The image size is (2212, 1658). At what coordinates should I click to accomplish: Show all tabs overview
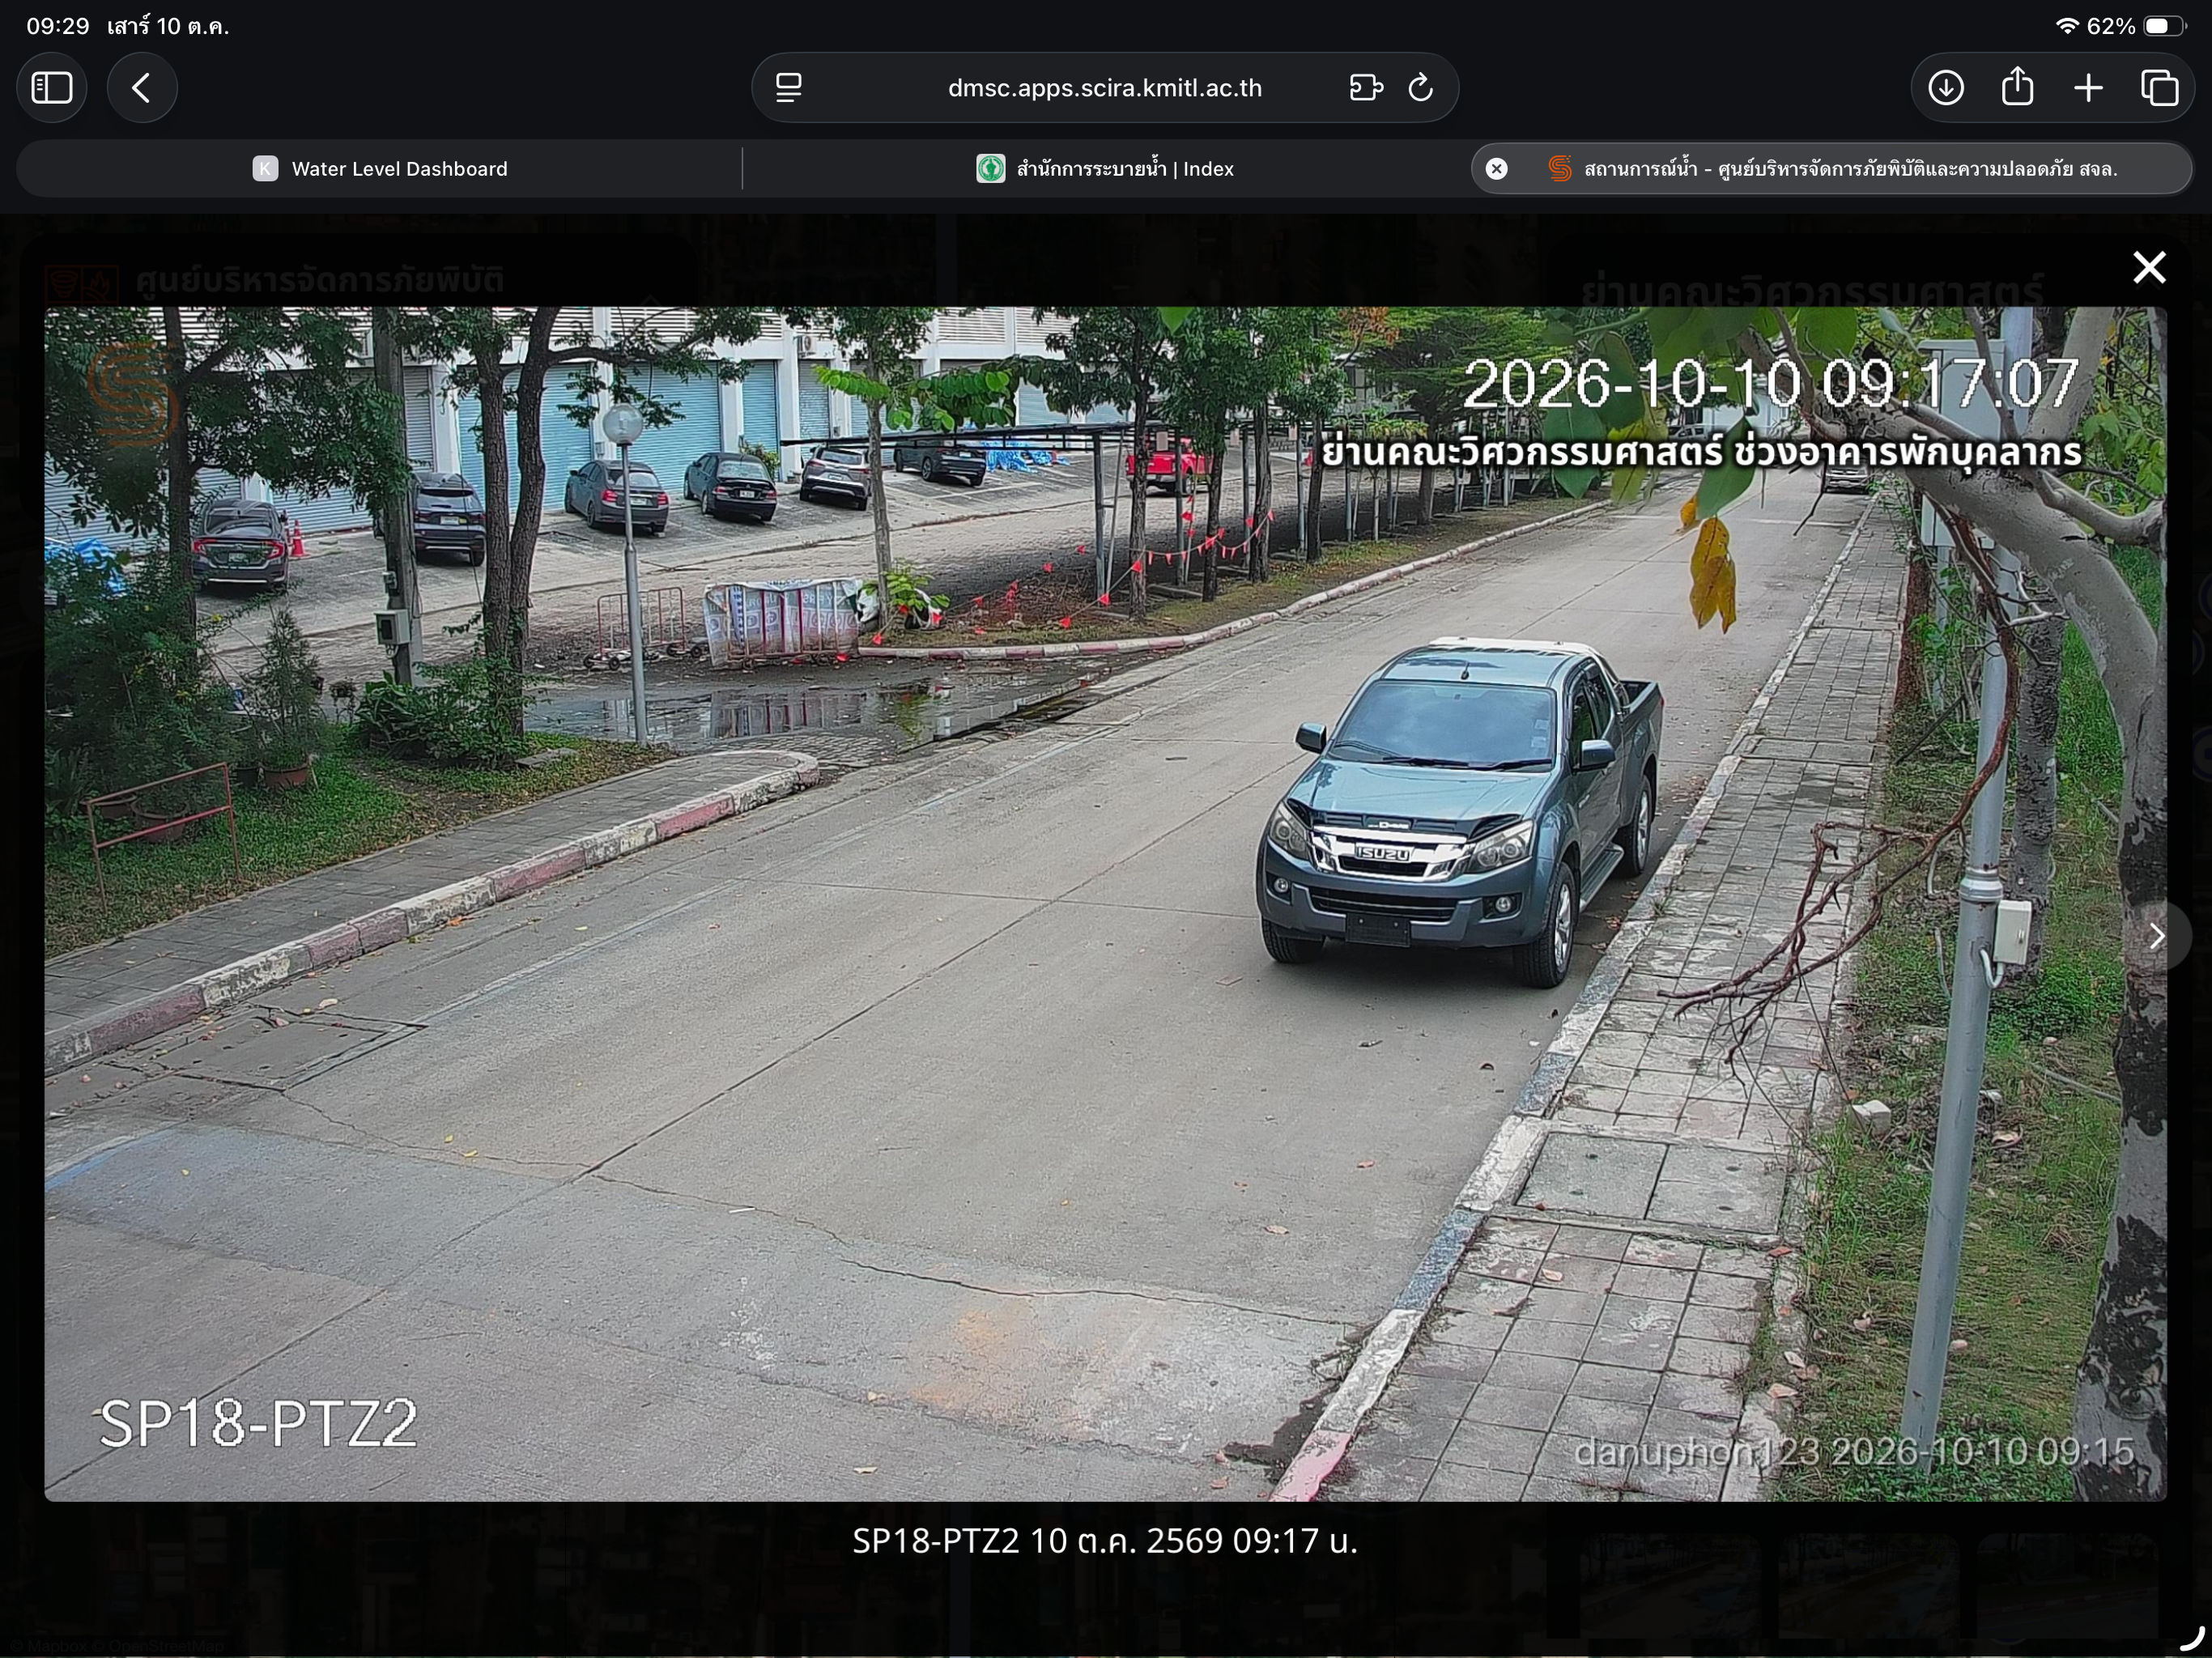2159,88
